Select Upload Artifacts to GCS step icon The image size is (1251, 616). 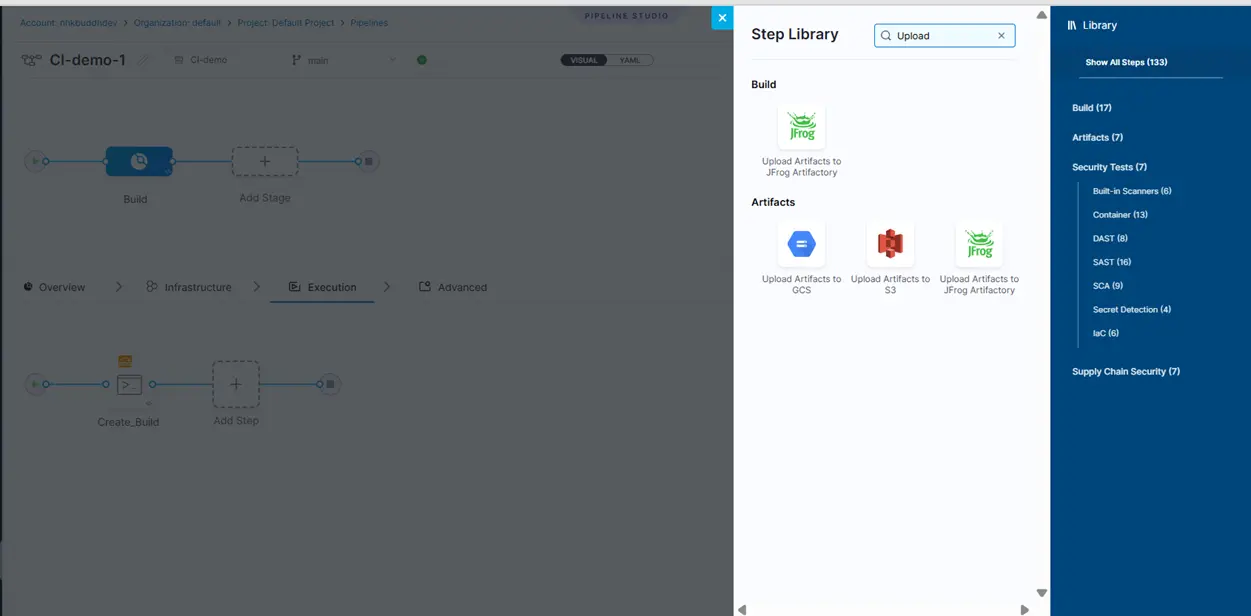pyautogui.click(x=801, y=244)
